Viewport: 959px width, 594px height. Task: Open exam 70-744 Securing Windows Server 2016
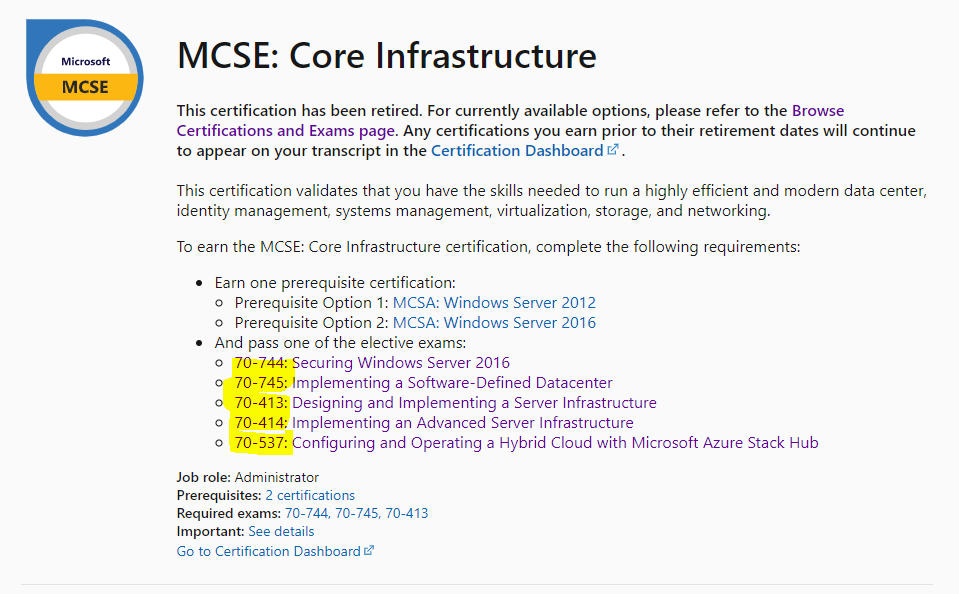[x=372, y=363]
